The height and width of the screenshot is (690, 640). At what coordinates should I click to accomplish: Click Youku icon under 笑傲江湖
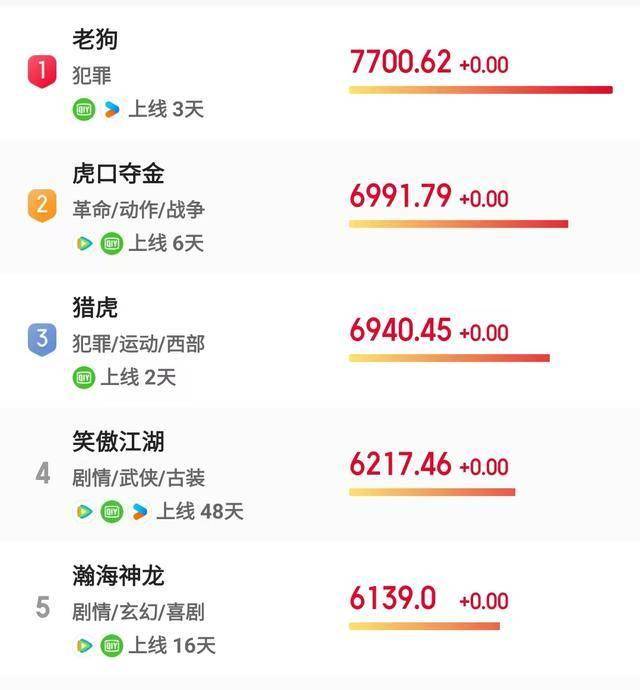coord(140,511)
